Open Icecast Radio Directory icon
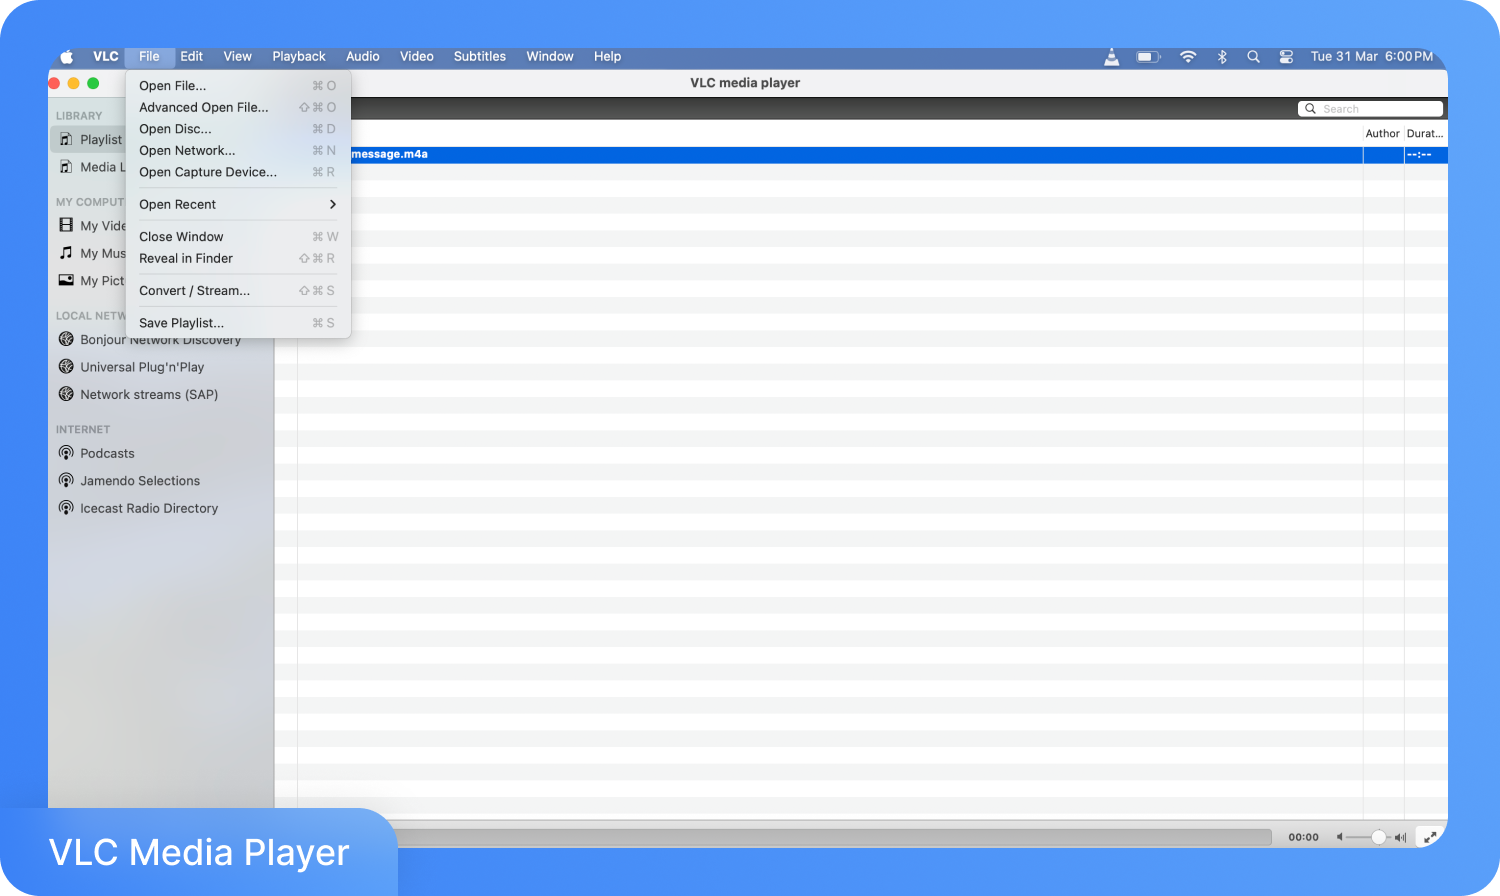Viewport: 1500px width, 896px height. [x=66, y=508]
